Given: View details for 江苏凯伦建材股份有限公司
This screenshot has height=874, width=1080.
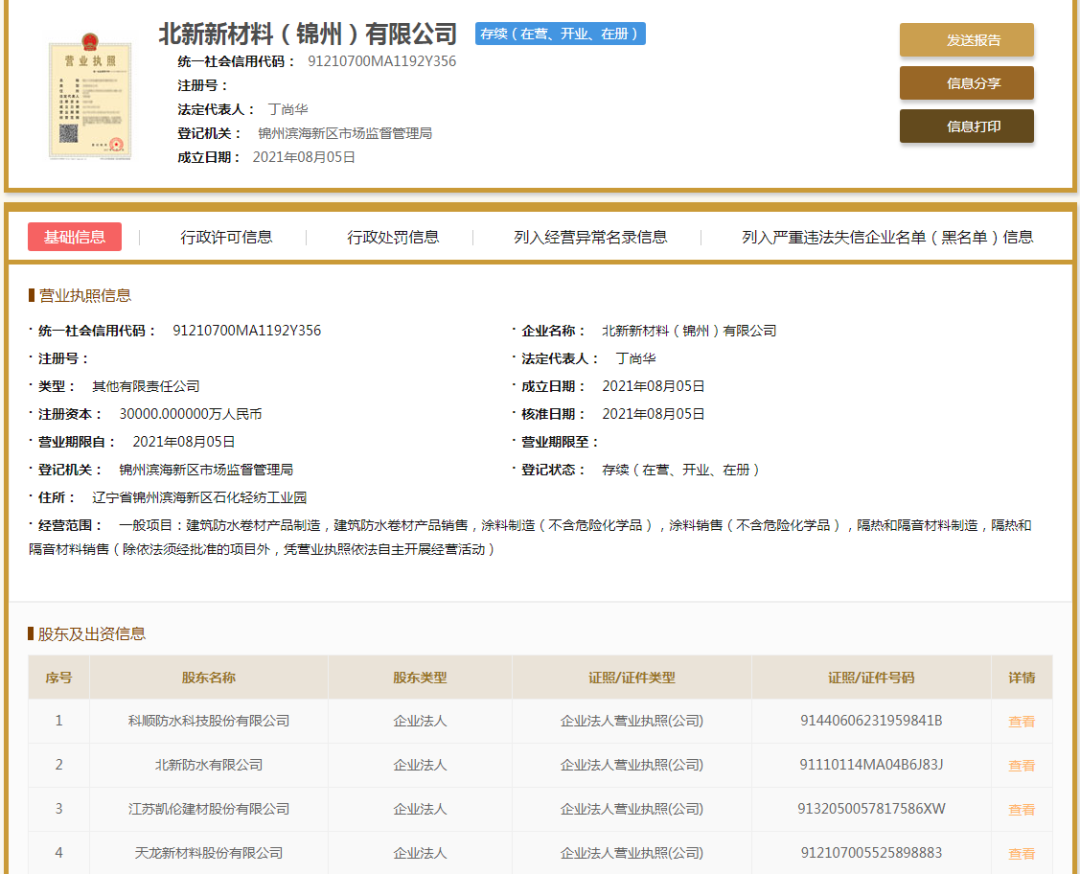Looking at the screenshot, I should pos(1021,809).
